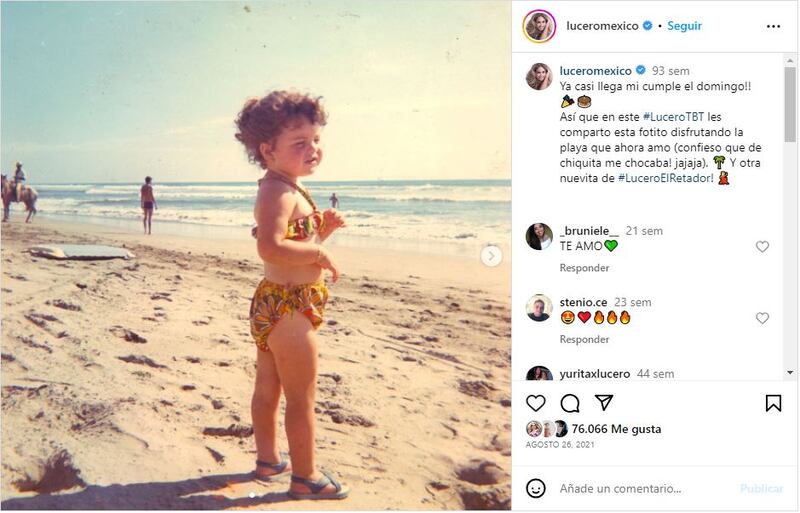Open yuritaxlucero's profile from the username
Image resolution: width=800 pixels, height=513 pixels.
click(x=595, y=374)
